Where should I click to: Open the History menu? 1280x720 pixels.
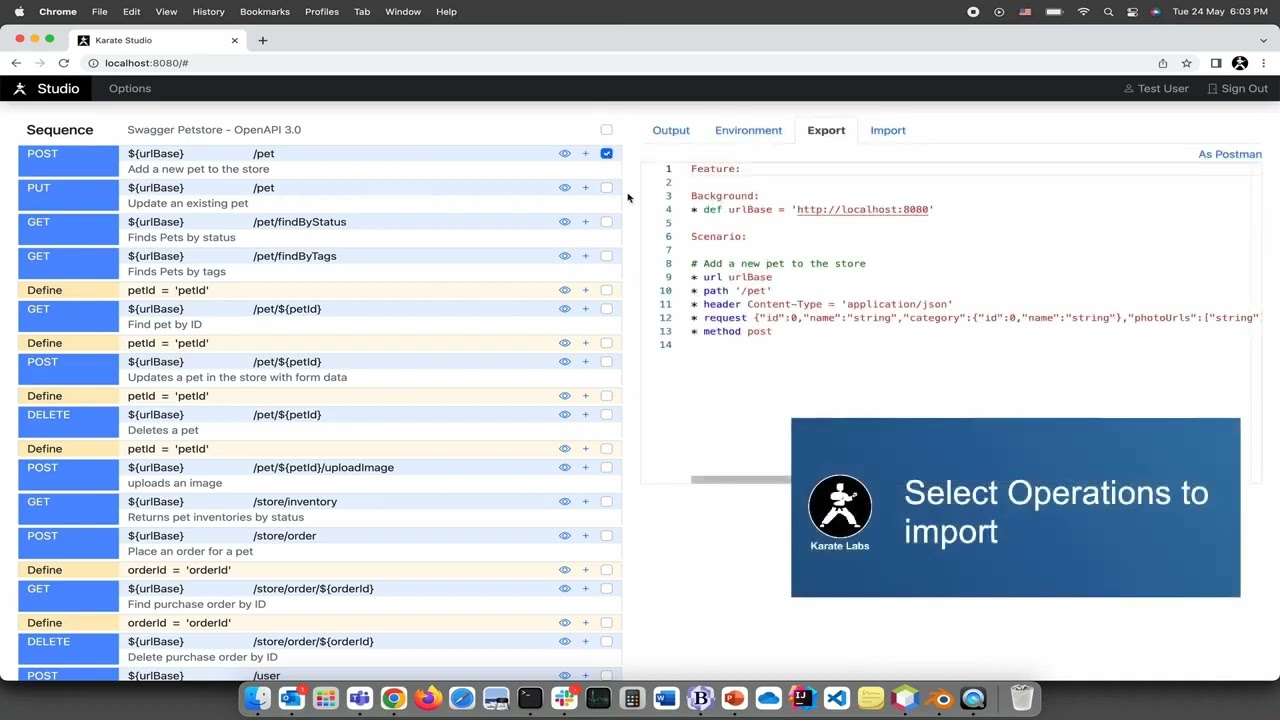click(208, 12)
